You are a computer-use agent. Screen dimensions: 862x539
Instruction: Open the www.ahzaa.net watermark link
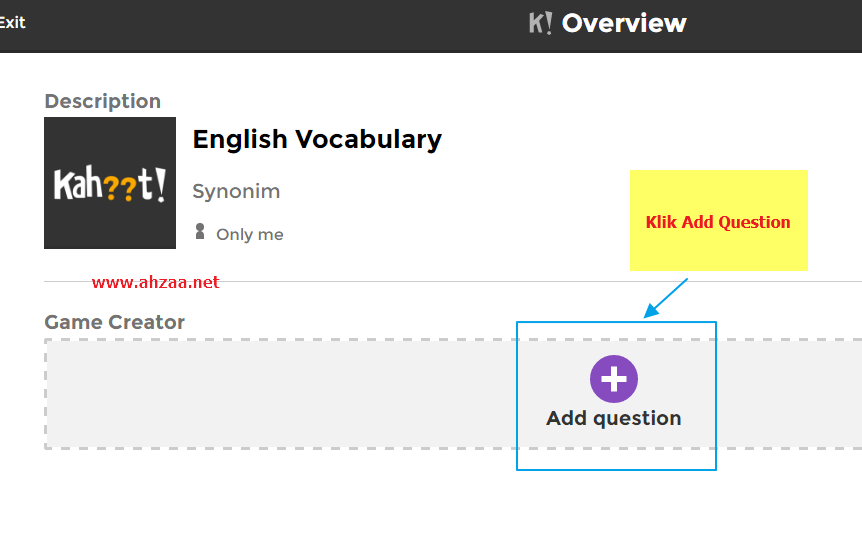(x=155, y=282)
